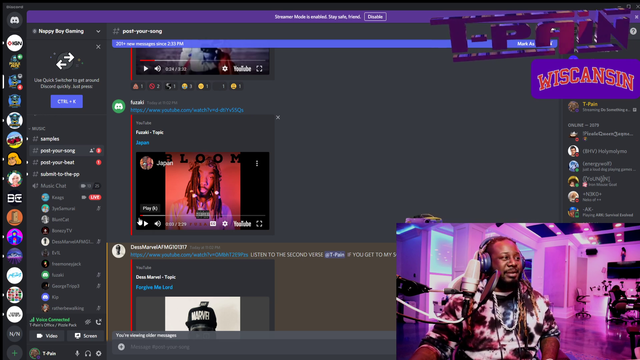Mute the Japan video volume

pyautogui.click(x=158, y=224)
